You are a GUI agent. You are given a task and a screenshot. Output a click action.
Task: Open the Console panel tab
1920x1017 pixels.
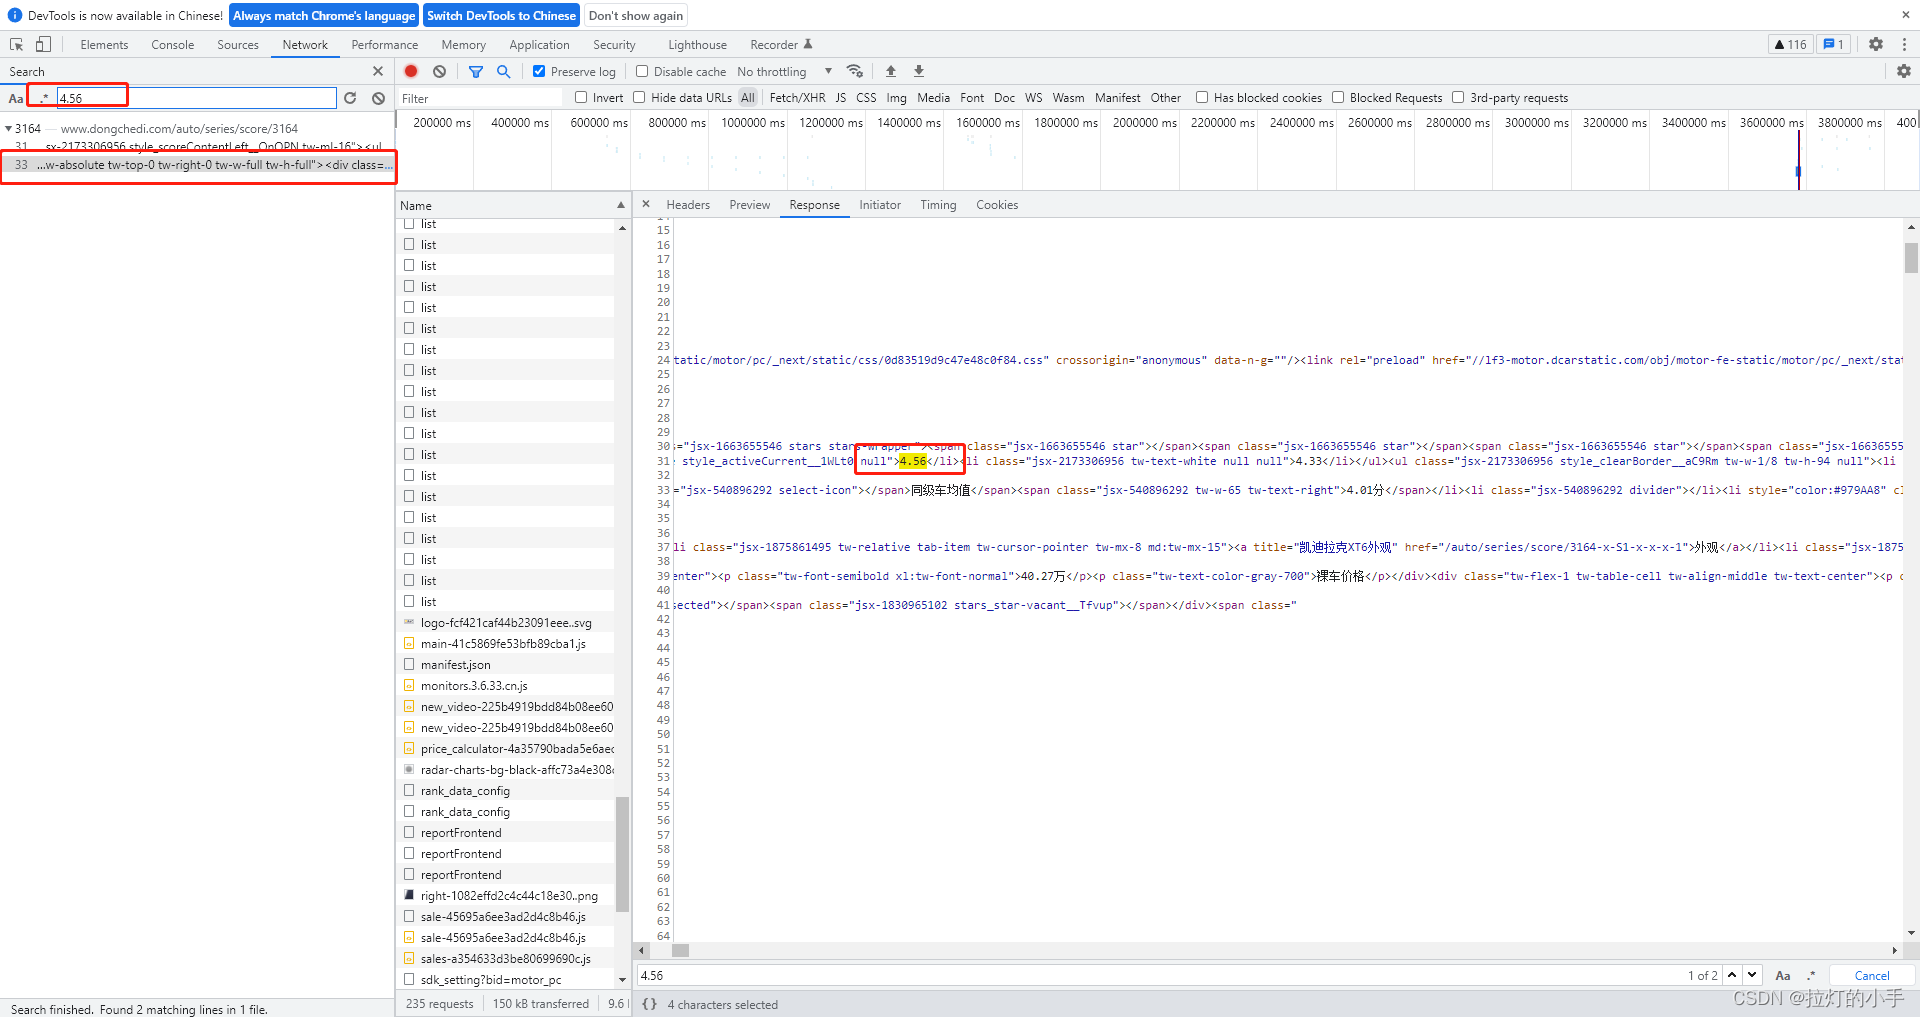[x=173, y=45]
